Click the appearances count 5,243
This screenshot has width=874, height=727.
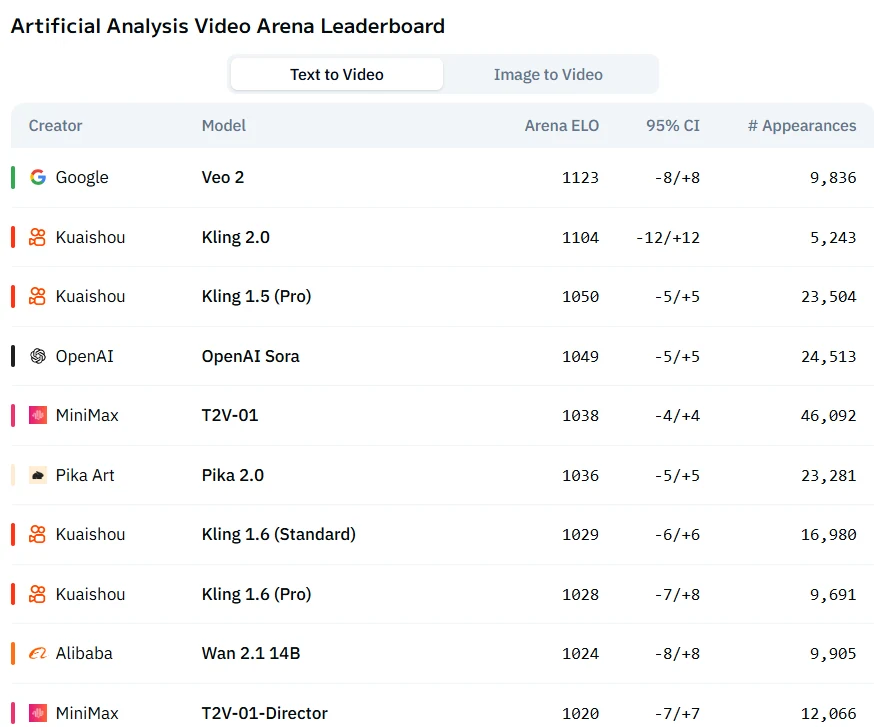833,237
